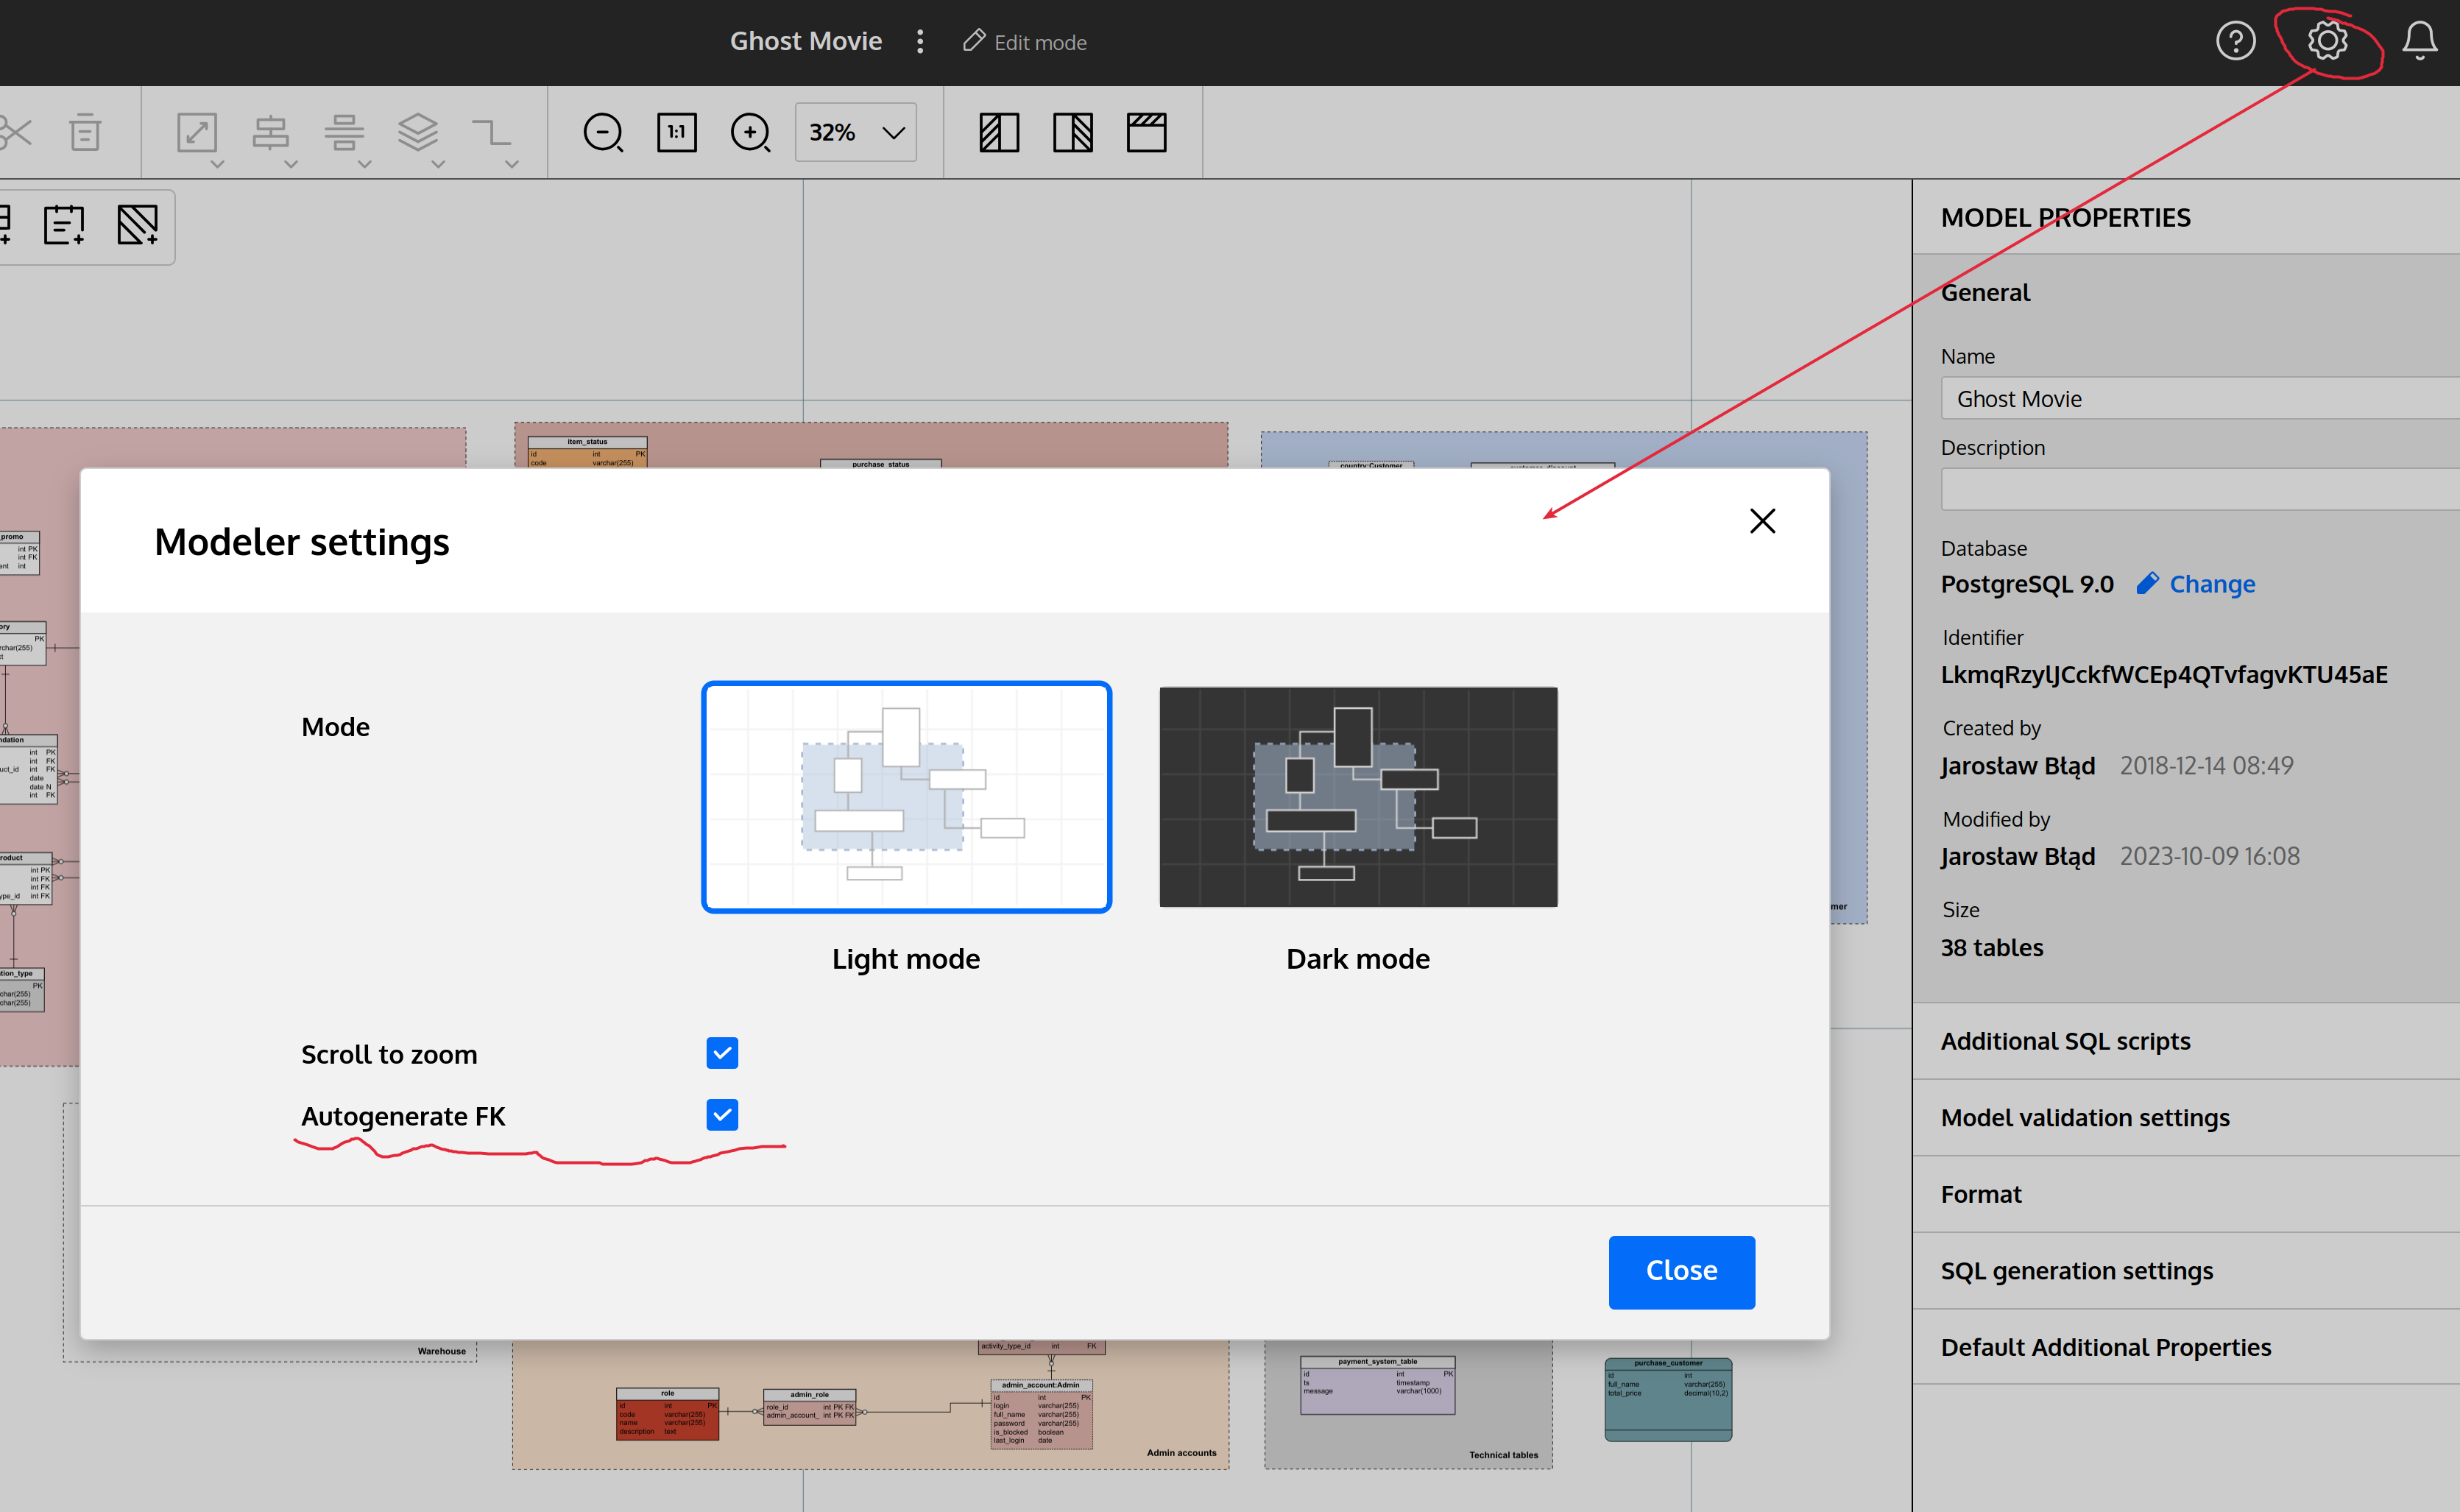Click the Edit mode pencil label
The image size is (2460, 1512).
click(x=1025, y=42)
